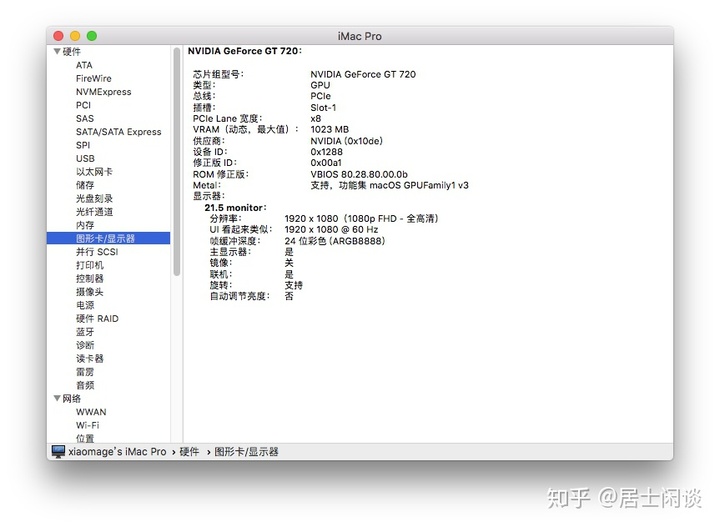720x527 pixels.
Task: Select SAS in the hardware list
Action: click(85, 118)
